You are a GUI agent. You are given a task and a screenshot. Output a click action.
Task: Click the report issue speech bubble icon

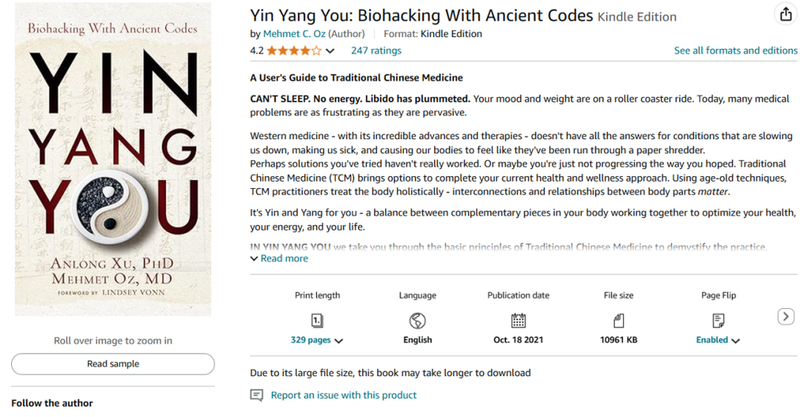pos(257,395)
